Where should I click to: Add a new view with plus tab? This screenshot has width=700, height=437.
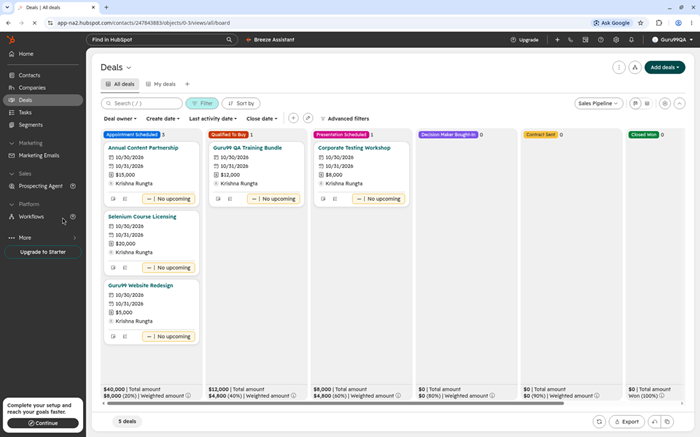188,84
